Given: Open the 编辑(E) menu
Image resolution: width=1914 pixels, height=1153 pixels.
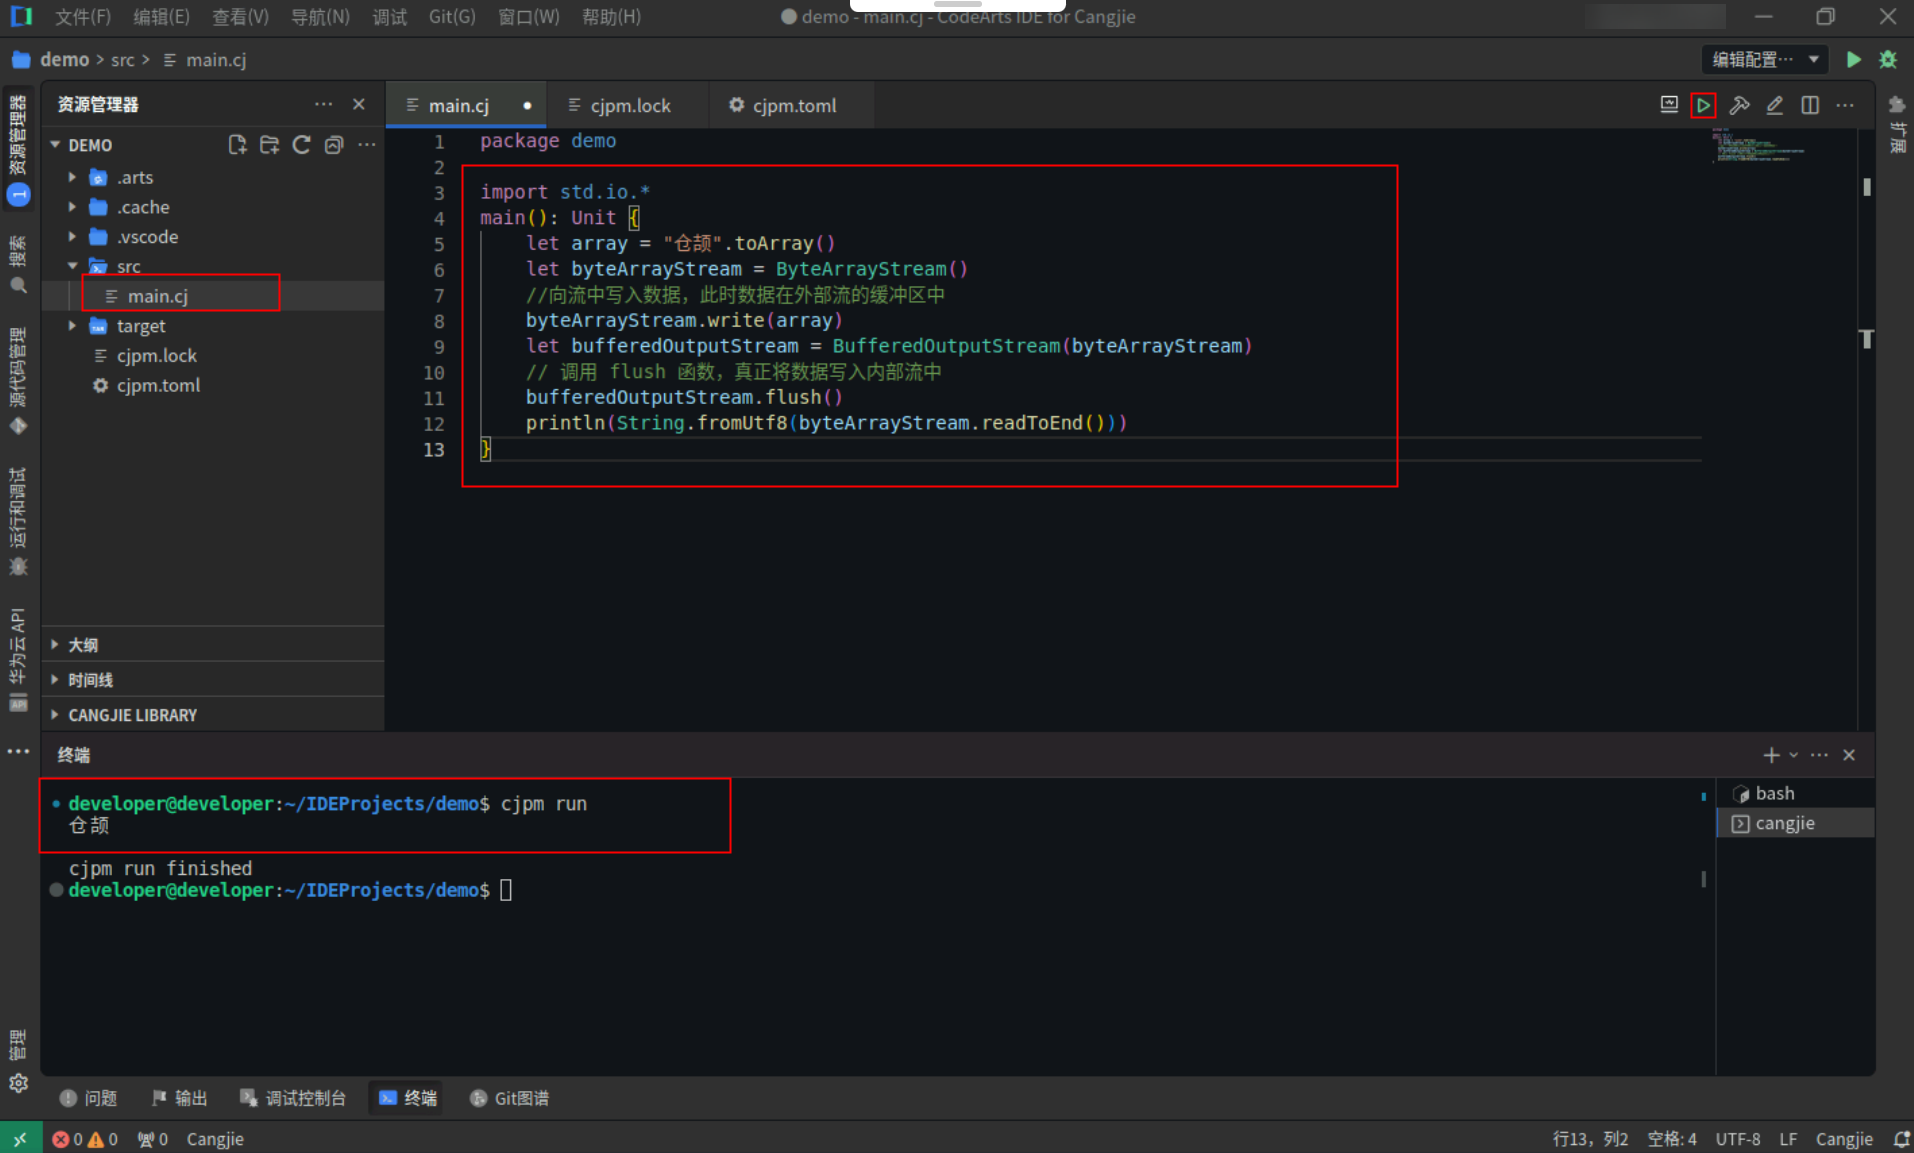Looking at the screenshot, I should click(161, 17).
